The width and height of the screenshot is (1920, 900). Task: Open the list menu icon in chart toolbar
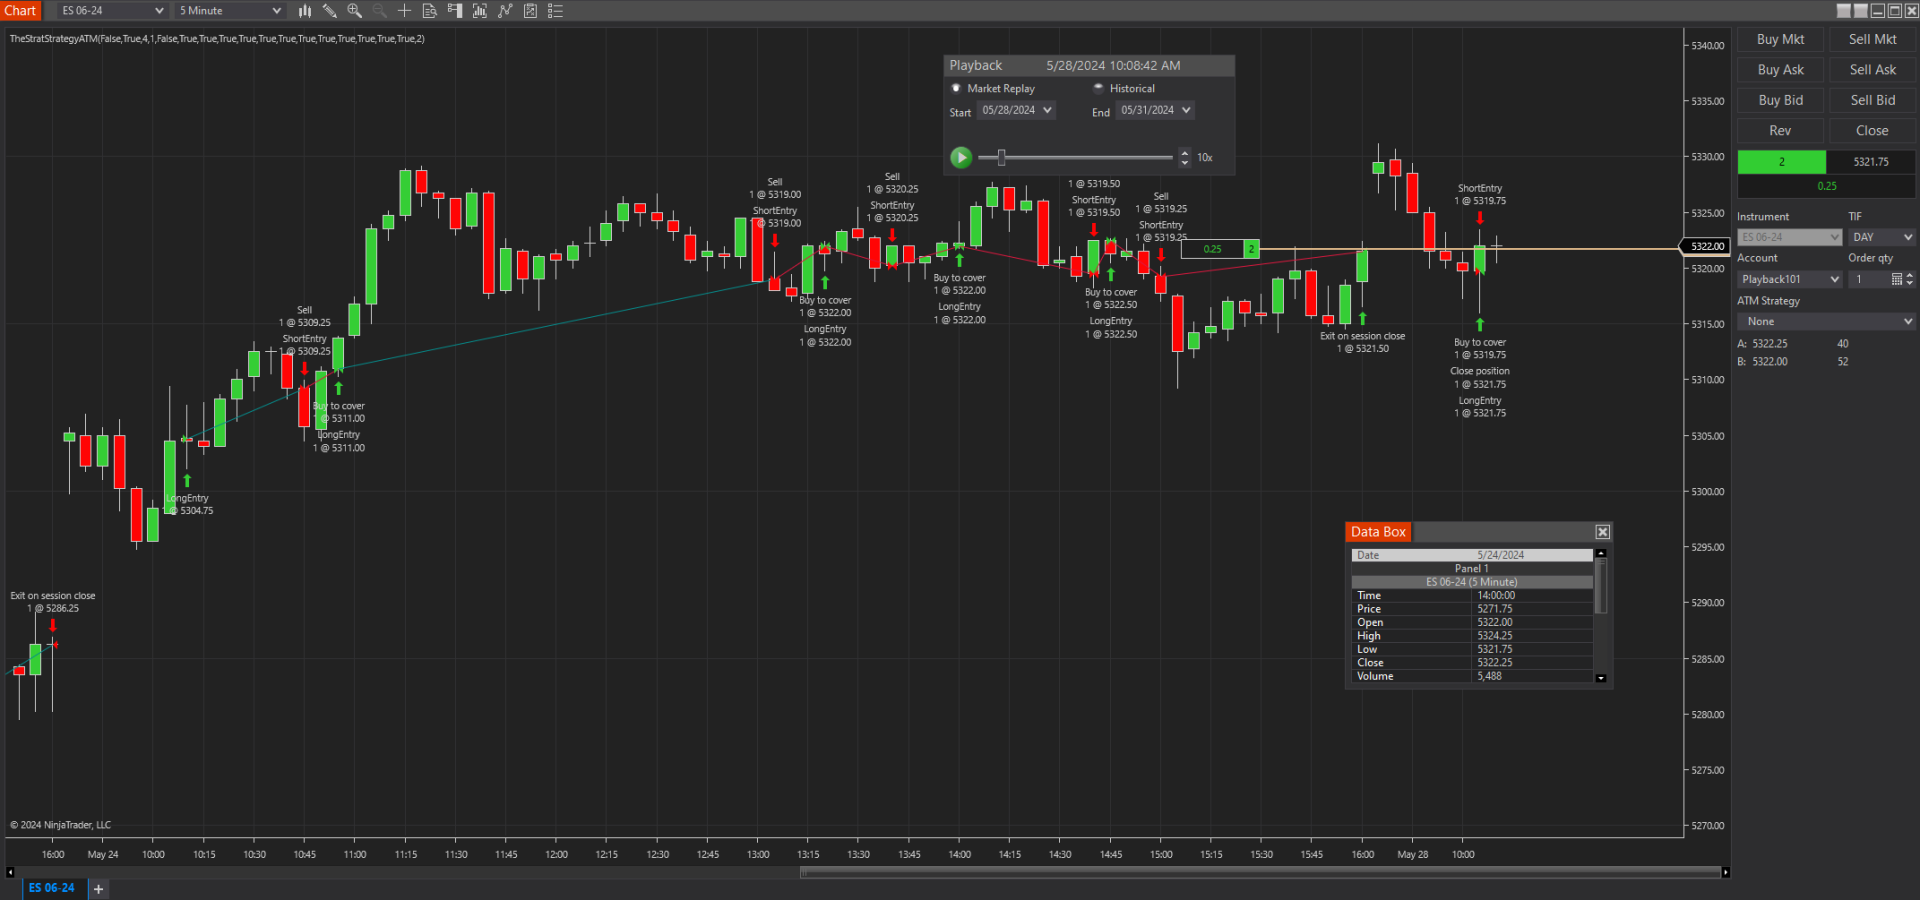tap(555, 11)
